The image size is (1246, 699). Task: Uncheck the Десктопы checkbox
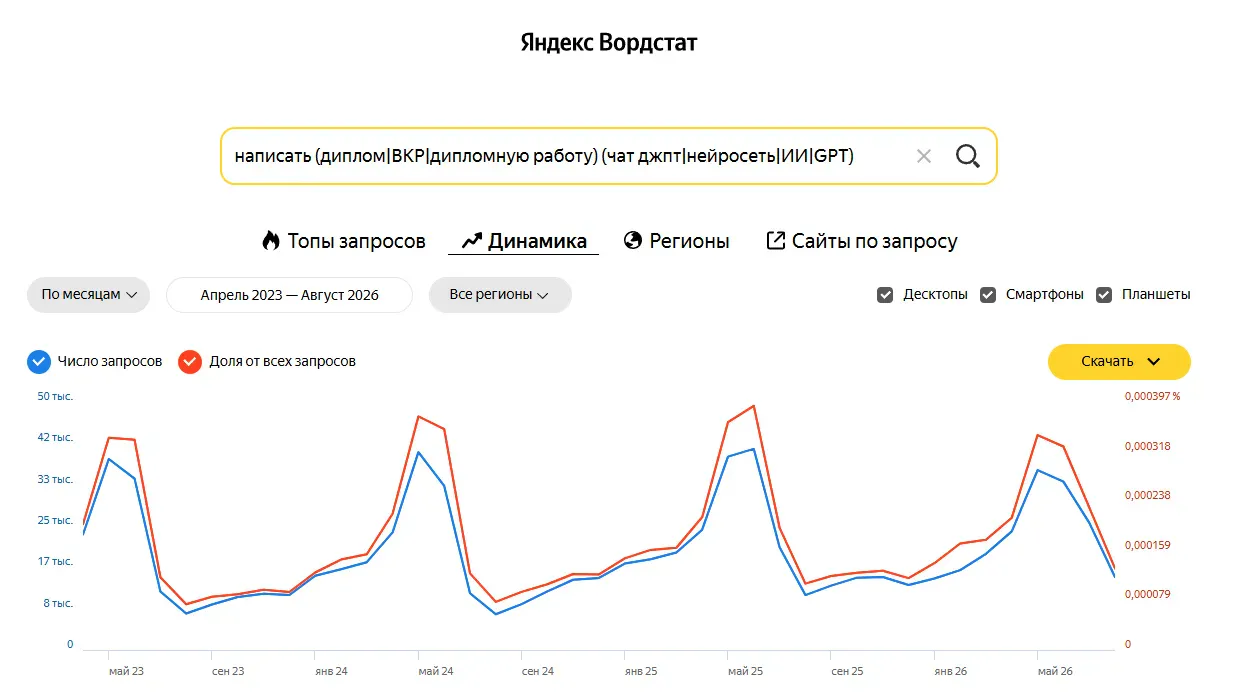pyautogui.click(x=885, y=295)
